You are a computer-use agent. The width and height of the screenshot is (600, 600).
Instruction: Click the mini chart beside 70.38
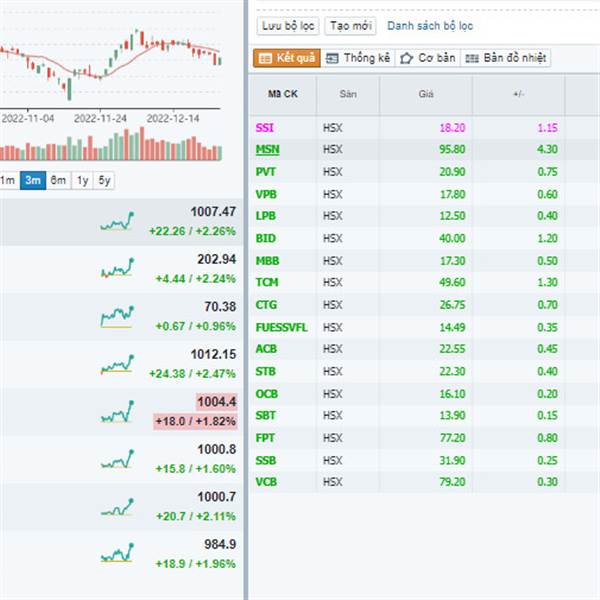point(117,316)
